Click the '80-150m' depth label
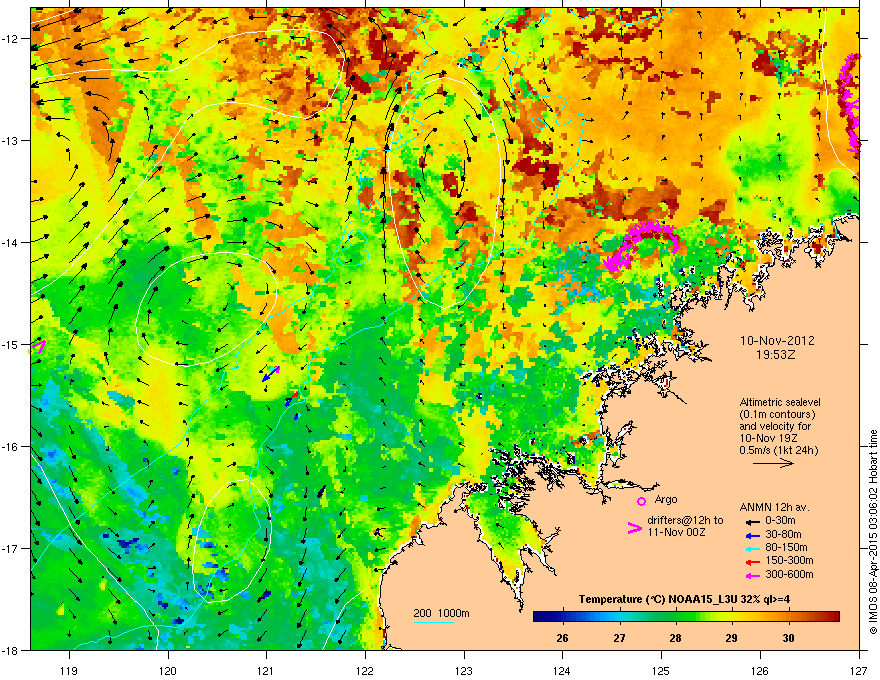Screen dimensions: 880x680 (786, 548)
